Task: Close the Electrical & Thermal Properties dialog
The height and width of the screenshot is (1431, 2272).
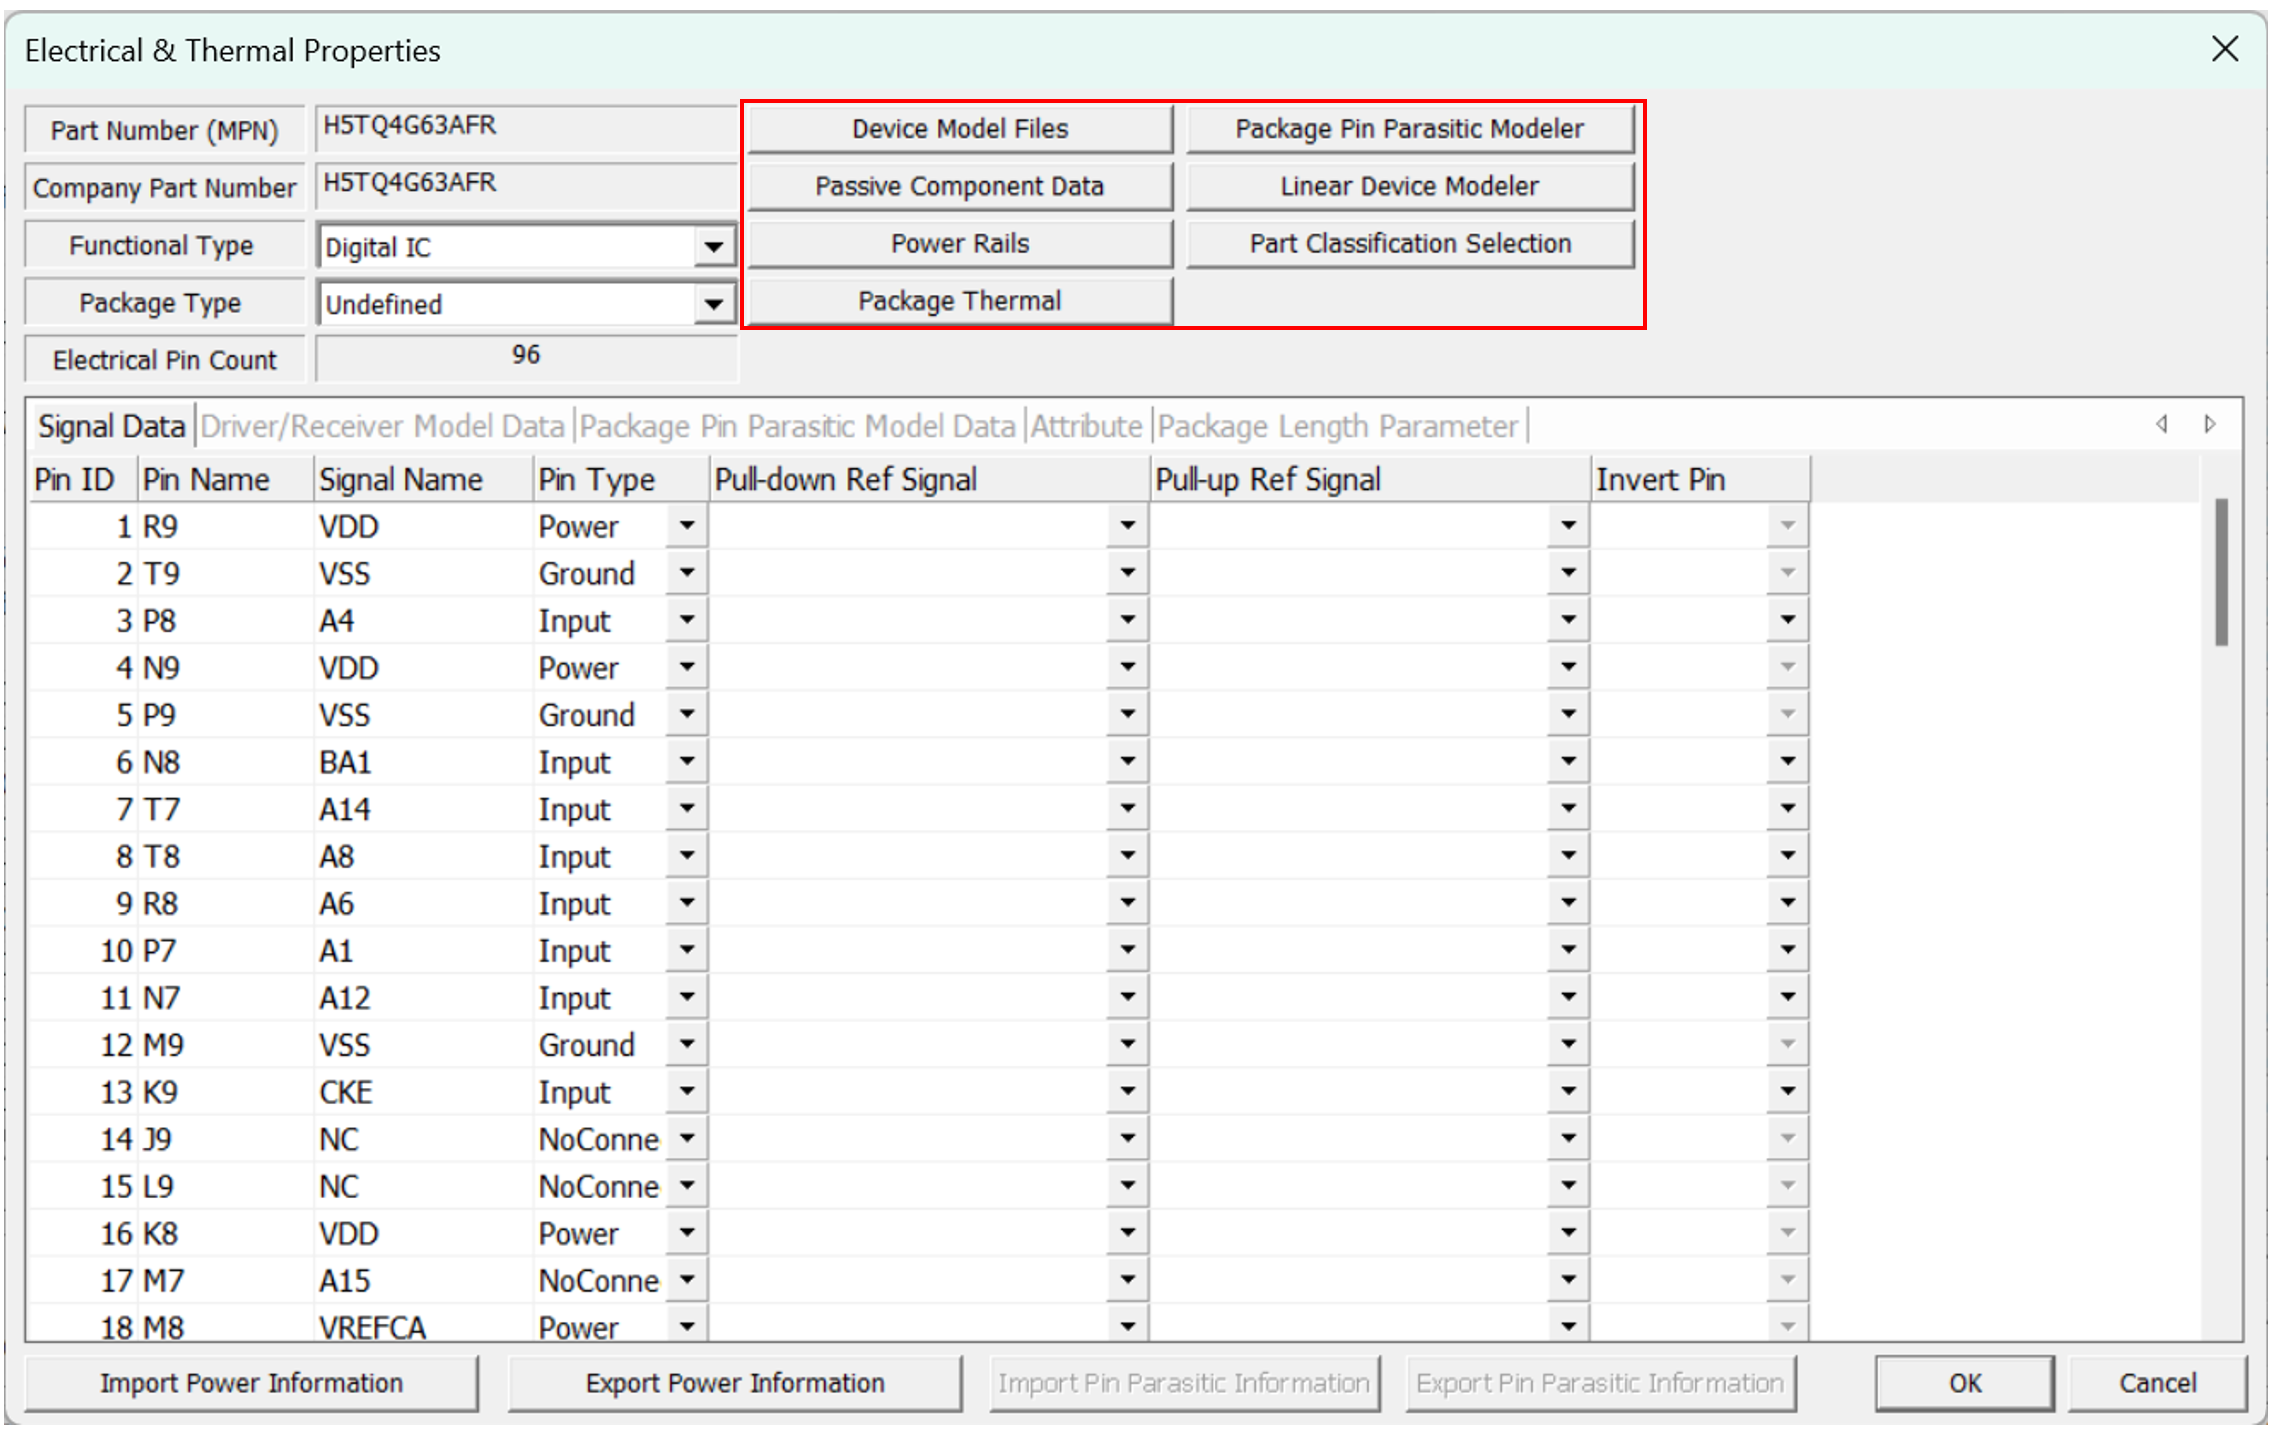Action: (2225, 49)
